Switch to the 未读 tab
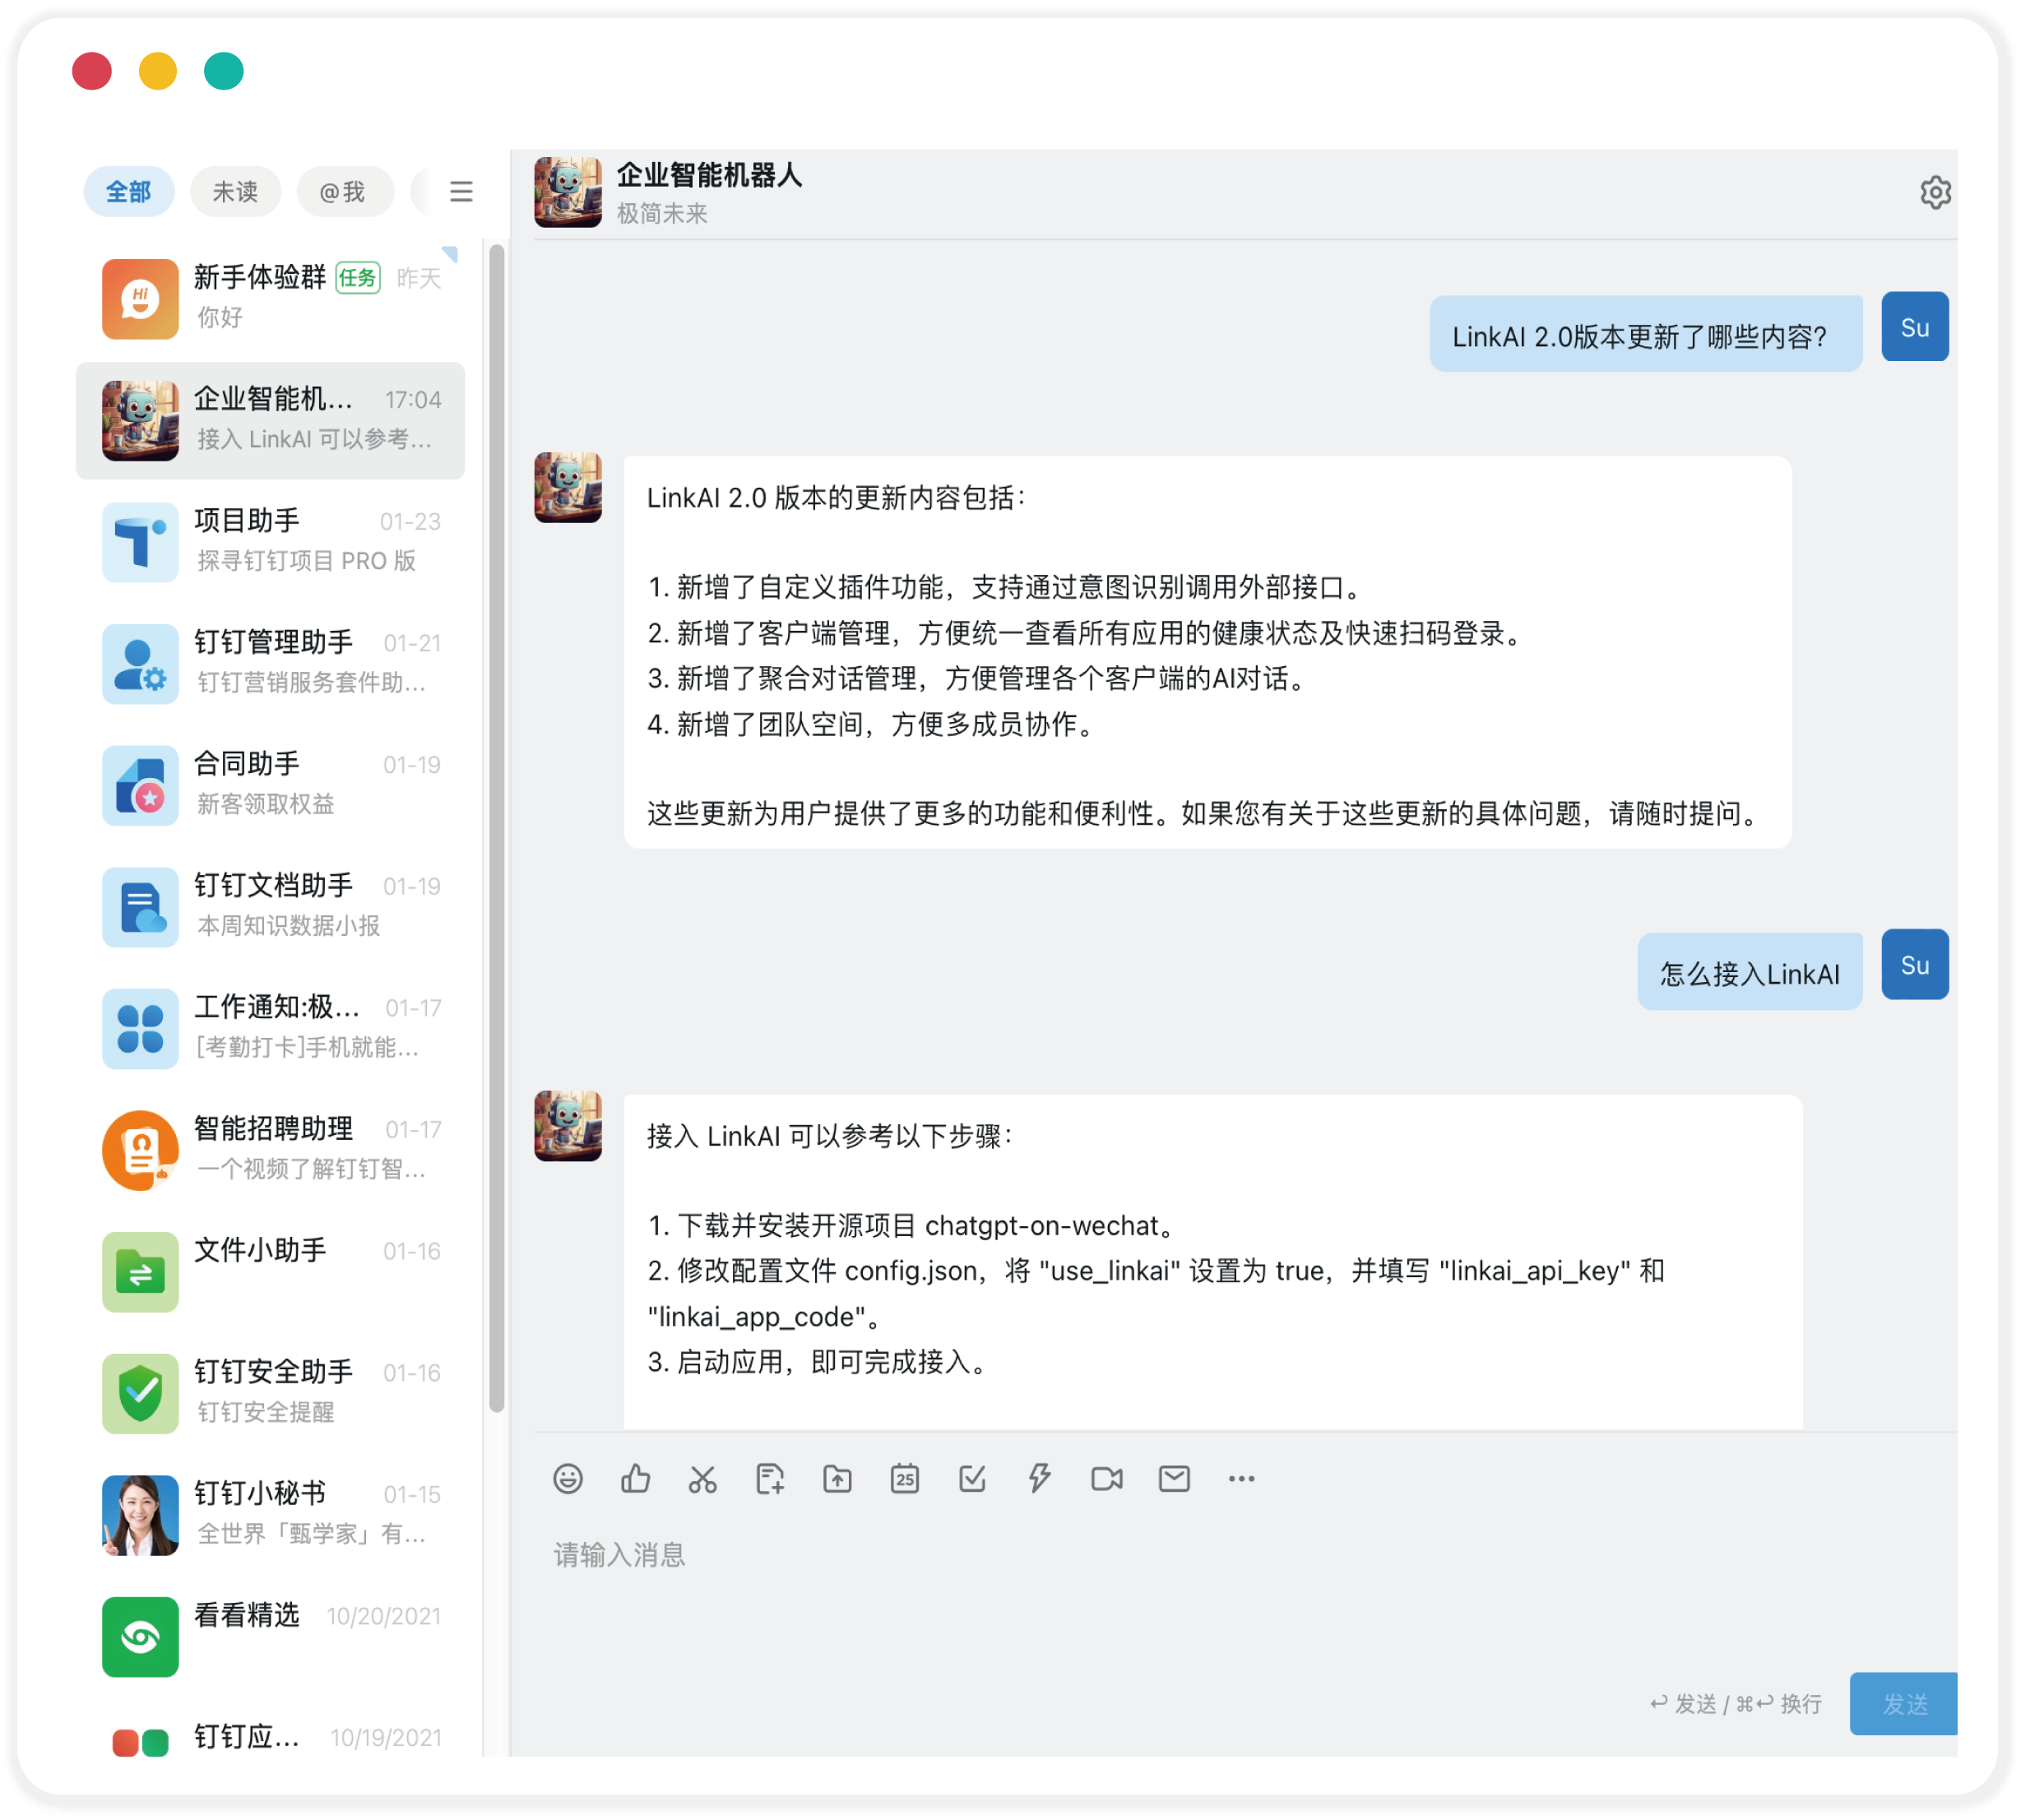Viewport: 2021px width, 1820px height. point(236,191)
